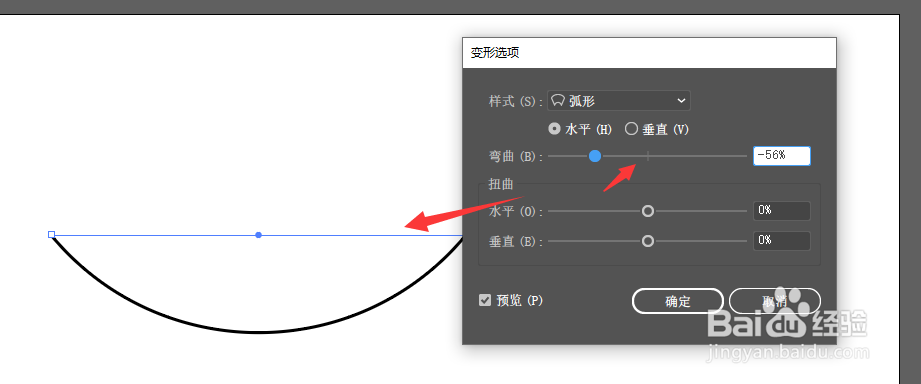
Task: Confirm with the 确定 button
Action: click(x=677, y=301)
